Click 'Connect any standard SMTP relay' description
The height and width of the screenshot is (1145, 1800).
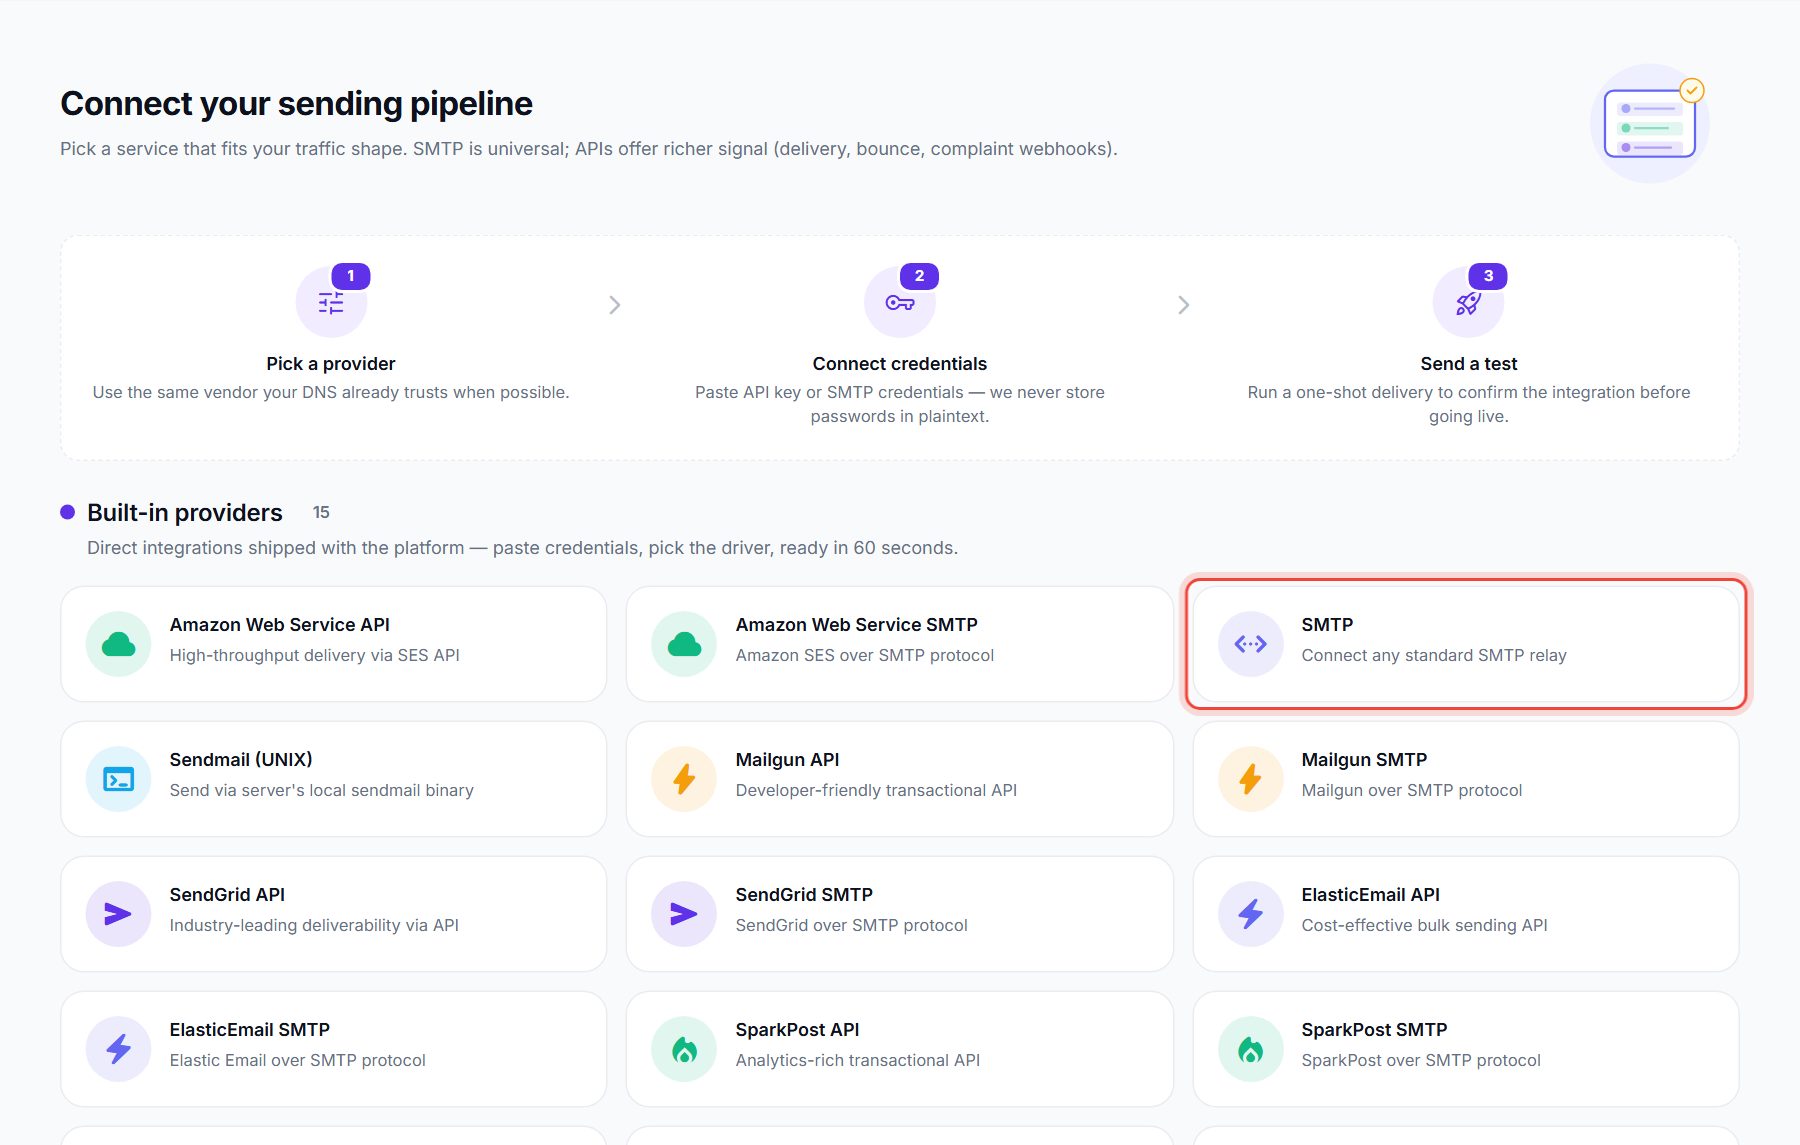(x=1434, y=656)
